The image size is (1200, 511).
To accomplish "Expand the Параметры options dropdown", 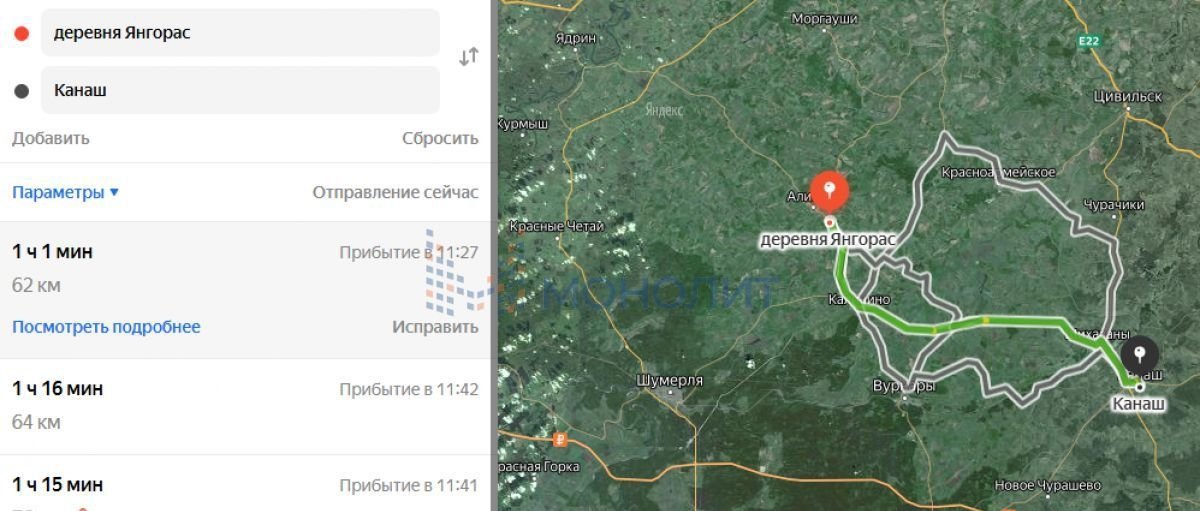I will (65, 192).
